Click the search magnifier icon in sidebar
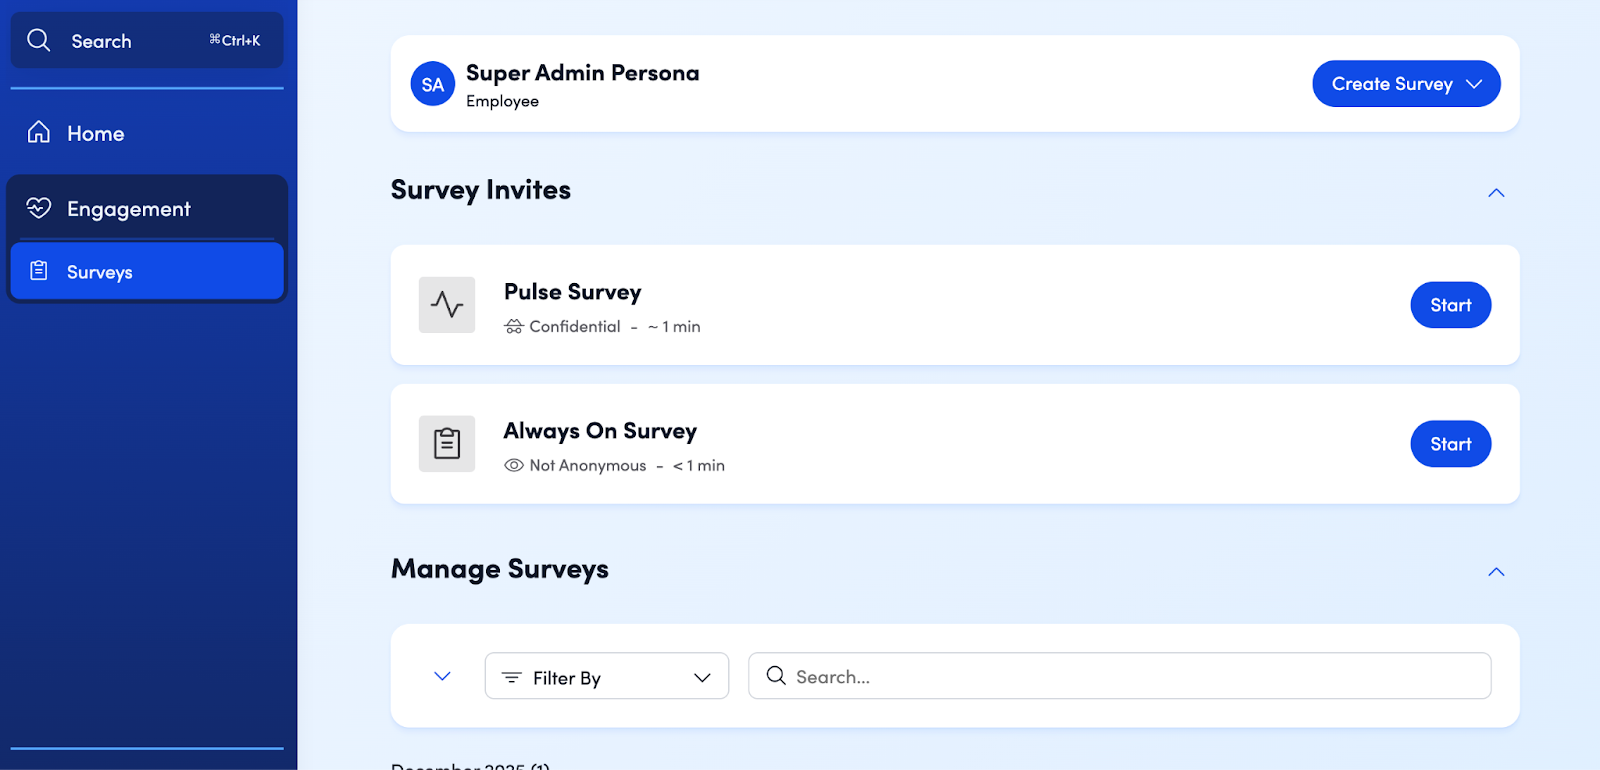The width and height of the screenshot is (1600, 770). [x=39, y=40]
